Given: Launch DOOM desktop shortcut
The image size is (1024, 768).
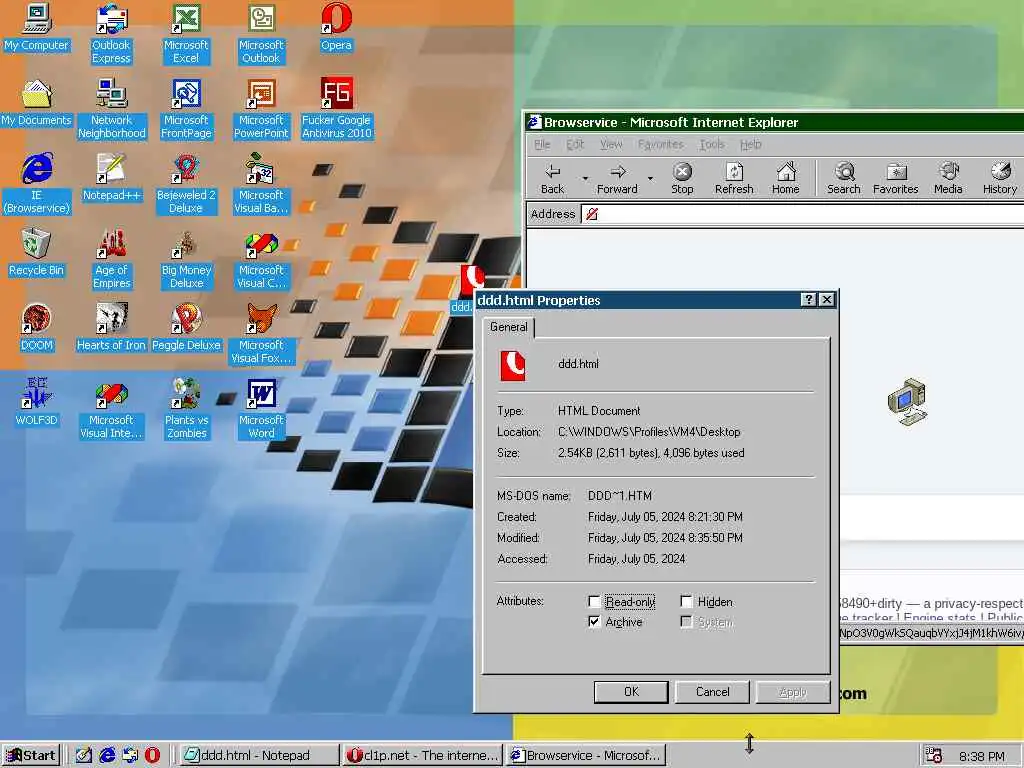Looking at the screenshot, I should click(x=37, y=328).
